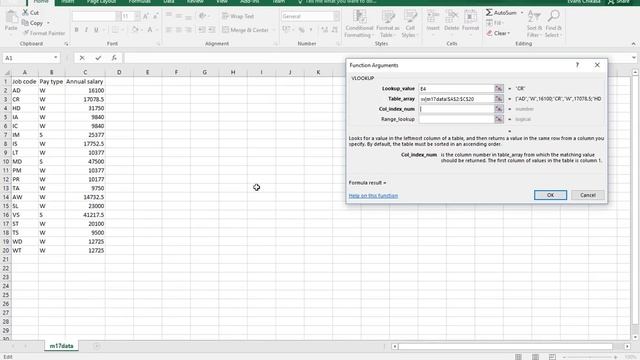Click the Orientation text-angle icon
This screenshot has width=640, height=360.
[x=202, y=16]
